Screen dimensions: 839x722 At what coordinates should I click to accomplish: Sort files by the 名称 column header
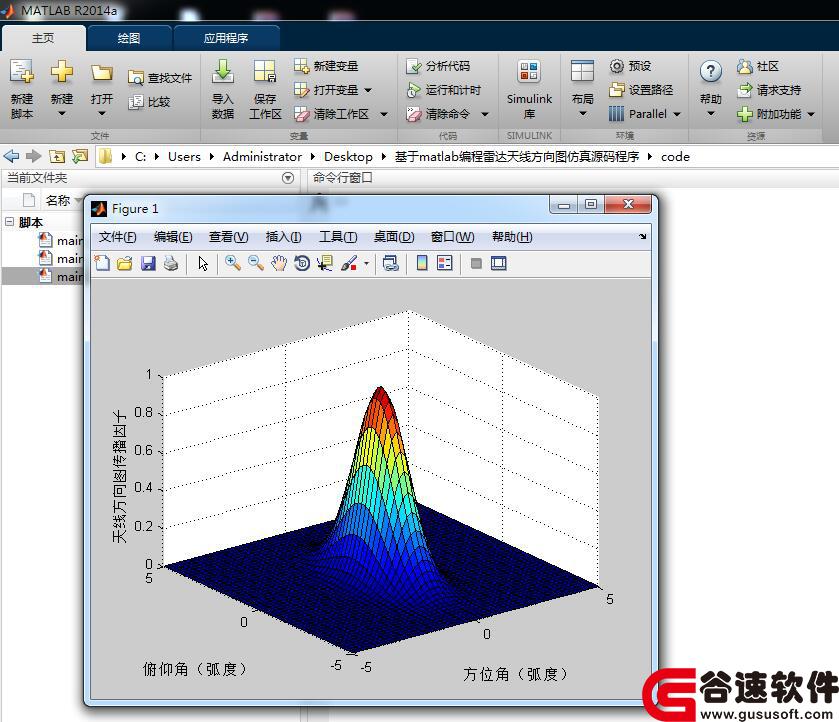click(x=58, y=200)
